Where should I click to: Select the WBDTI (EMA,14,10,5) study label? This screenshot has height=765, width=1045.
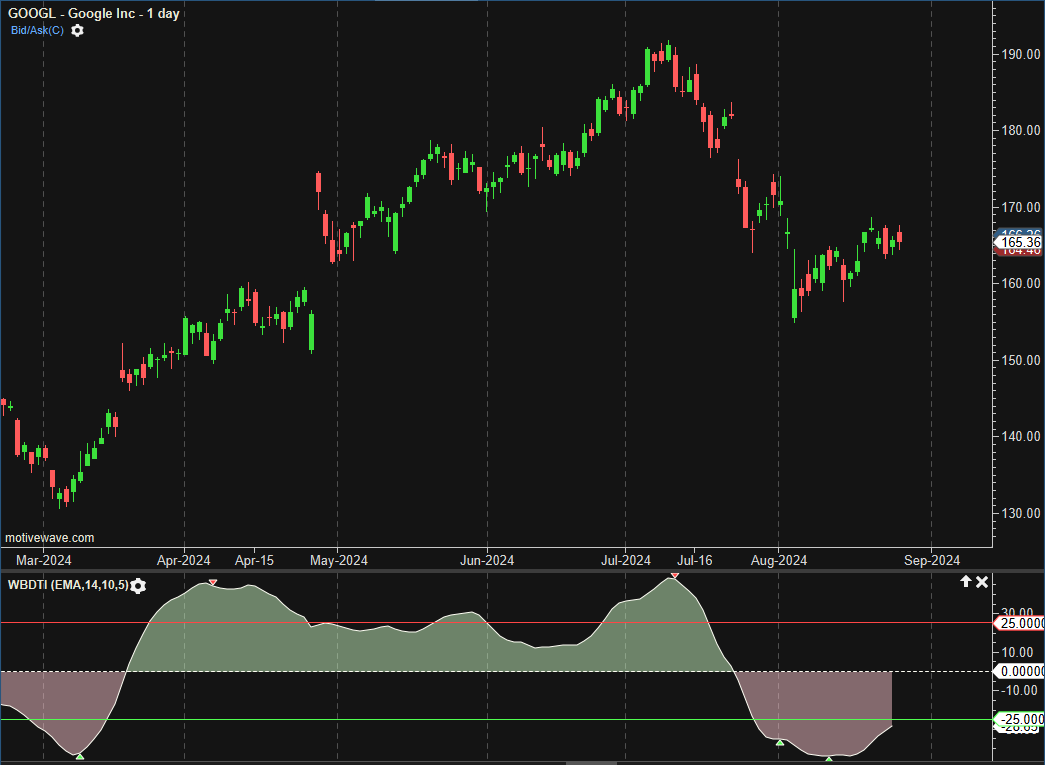[67, 584]
